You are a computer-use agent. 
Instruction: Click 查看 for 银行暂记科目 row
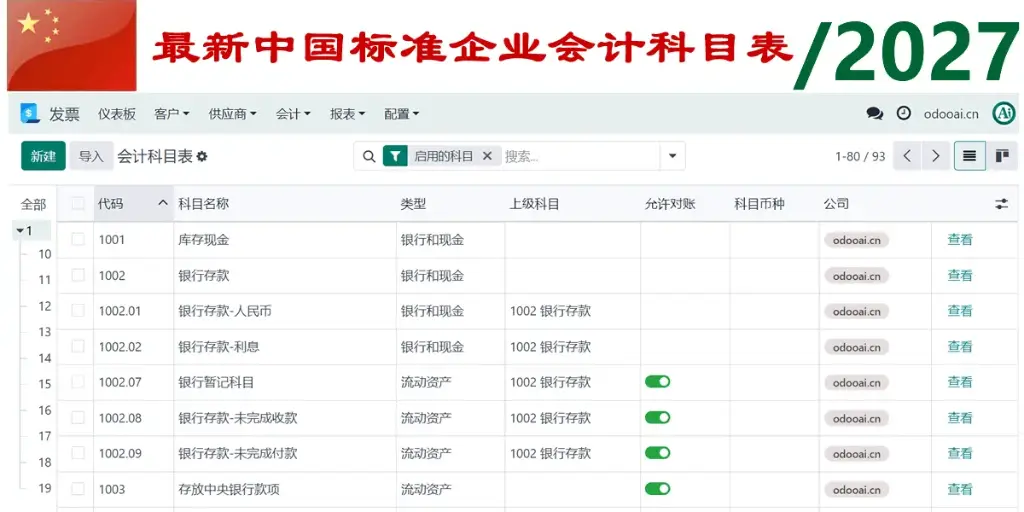point(960,381)
